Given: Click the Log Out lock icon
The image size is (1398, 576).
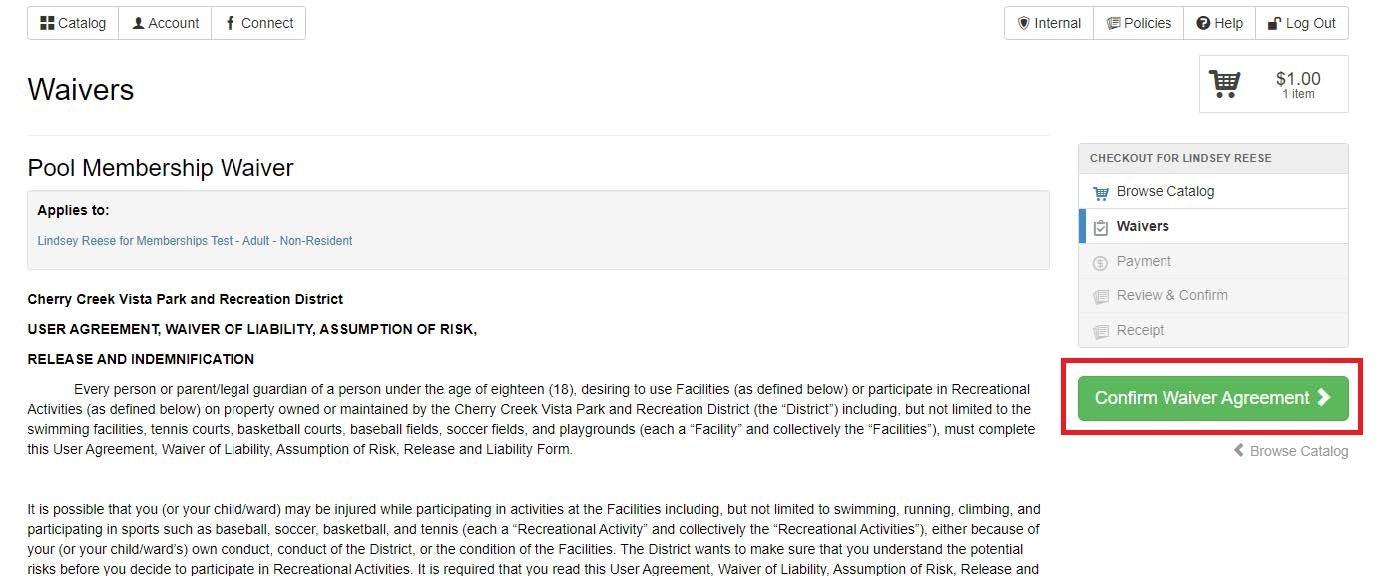Looking at the screenshot, I should click(x=1274, y=23).
